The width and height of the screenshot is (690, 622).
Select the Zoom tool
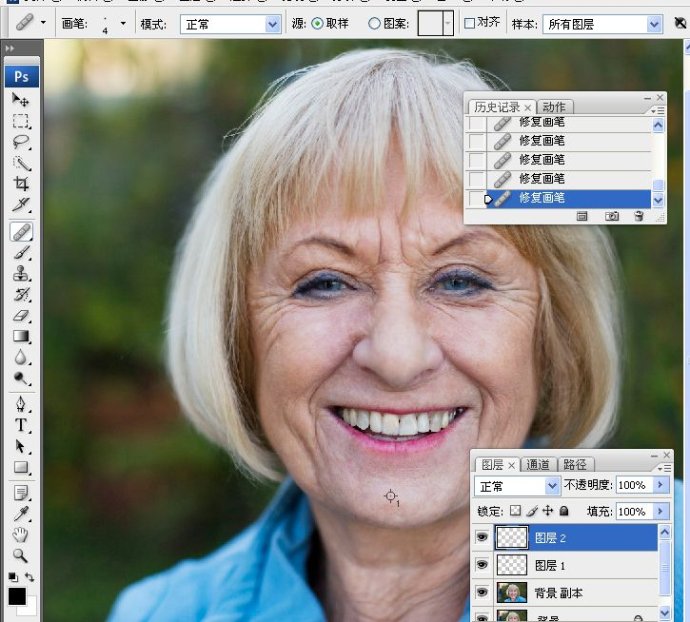20,556
